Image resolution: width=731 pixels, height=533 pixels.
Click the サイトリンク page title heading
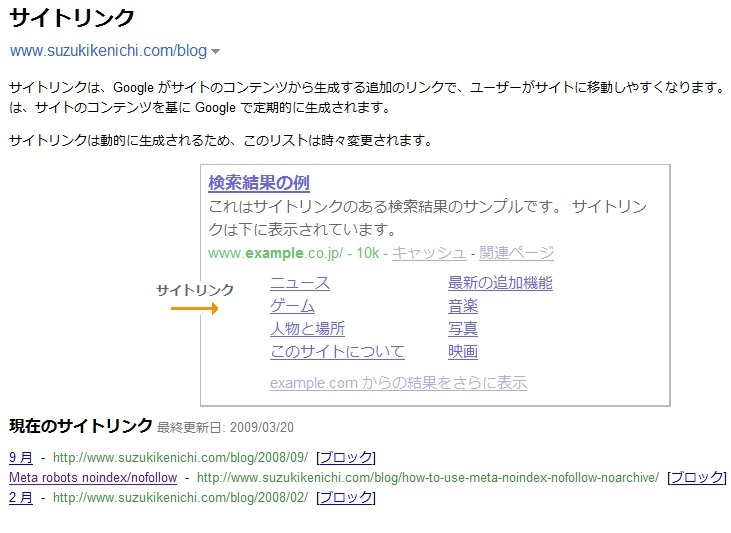(x=72, y=18)
